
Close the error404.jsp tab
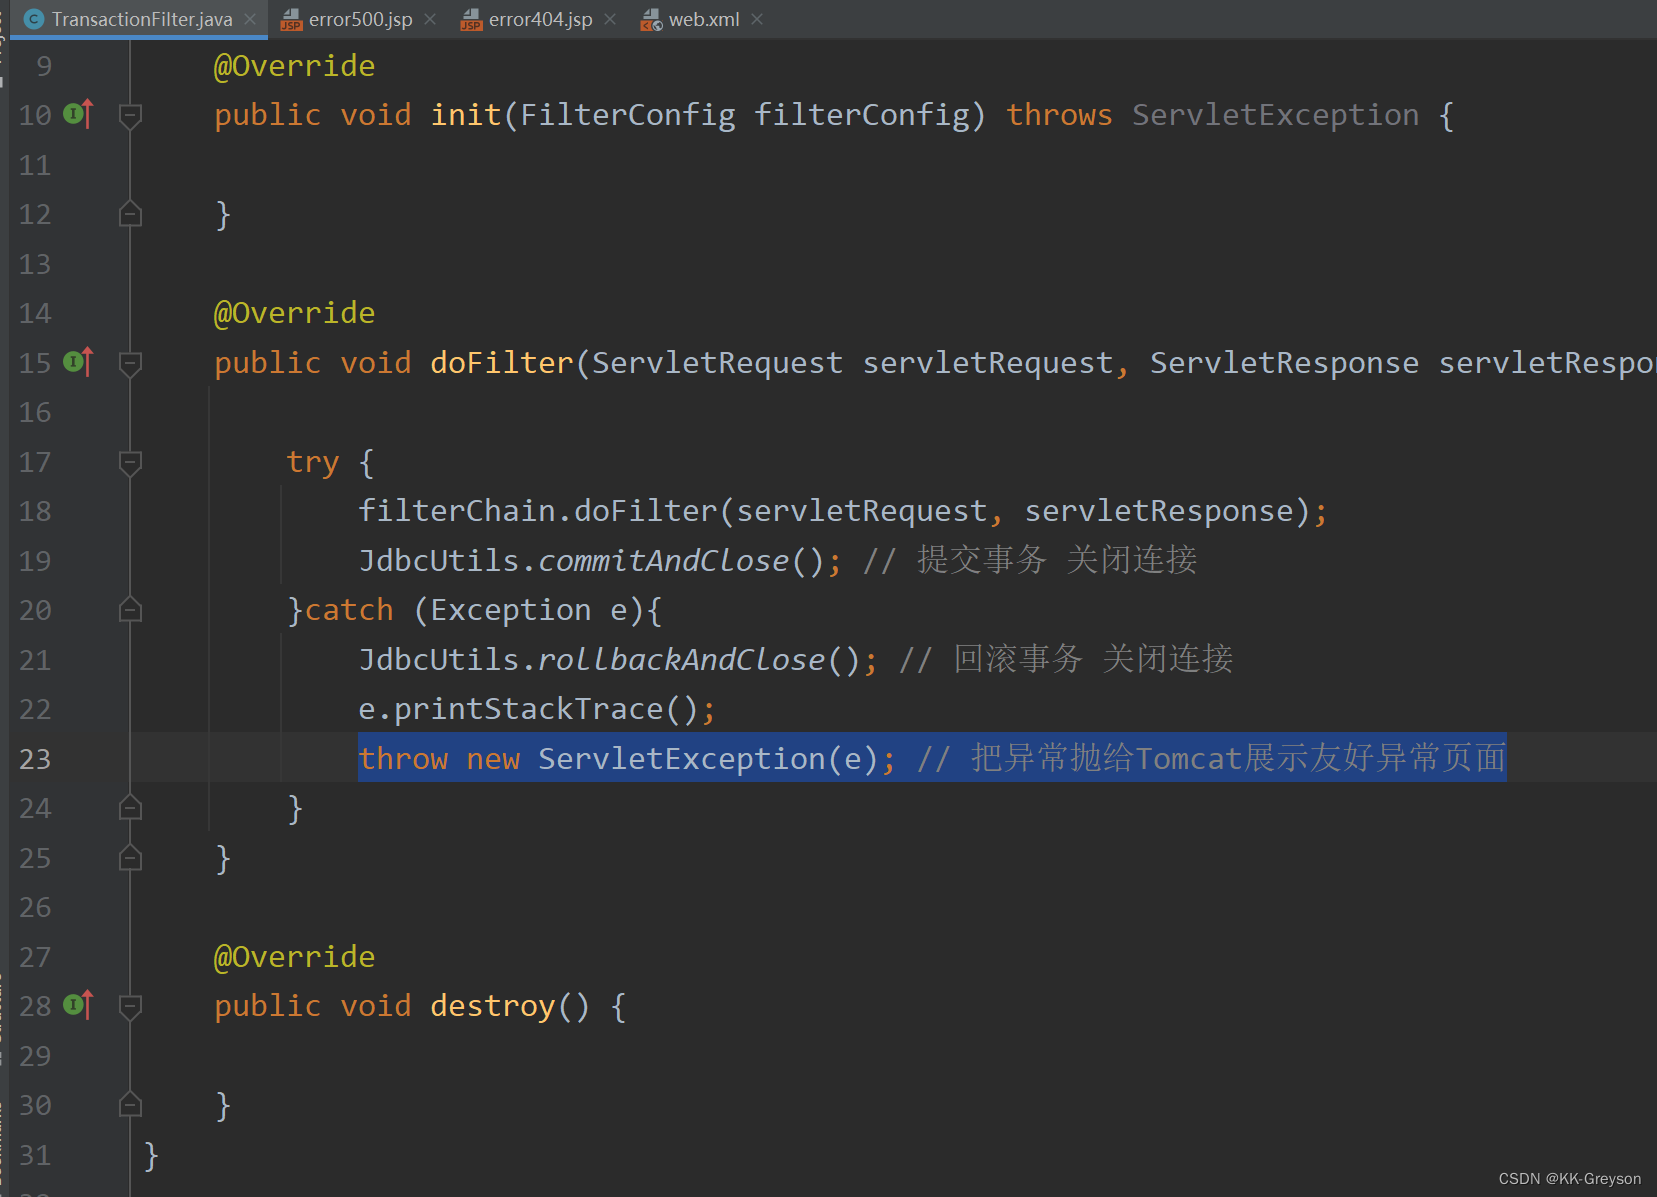(610, 19)
